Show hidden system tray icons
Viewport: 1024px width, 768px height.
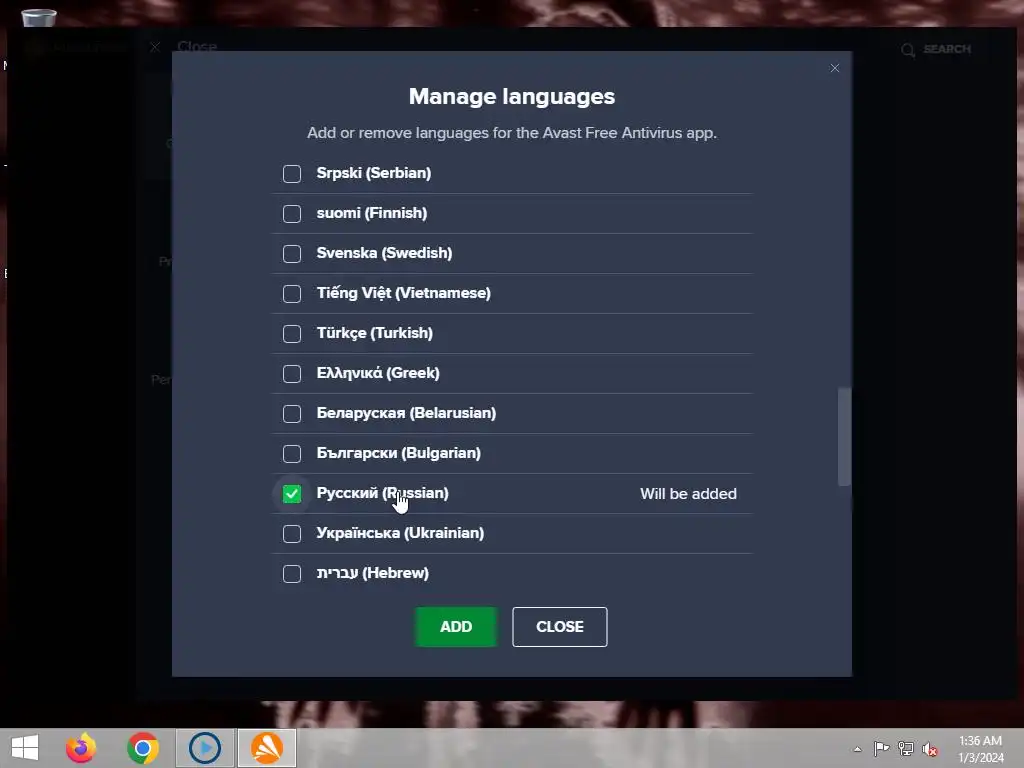point(857,749)
